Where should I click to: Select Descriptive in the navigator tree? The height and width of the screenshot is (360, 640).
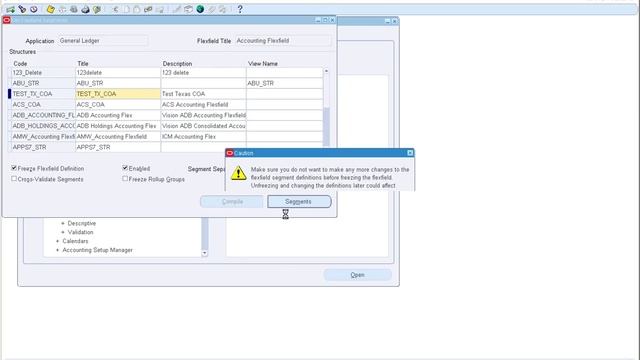point(82,223)
